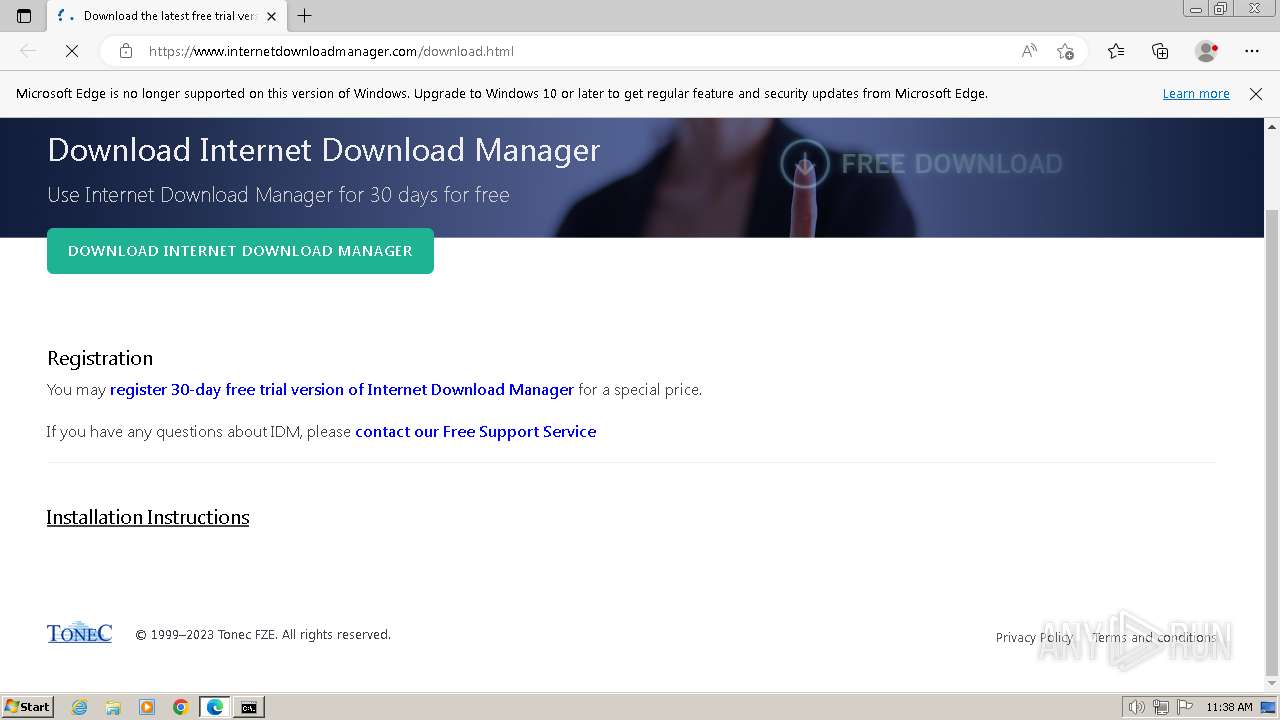This screenshot has width=1280, height=720.
Task: Open Edge Settings and more menu
Action: [1252, 51]
